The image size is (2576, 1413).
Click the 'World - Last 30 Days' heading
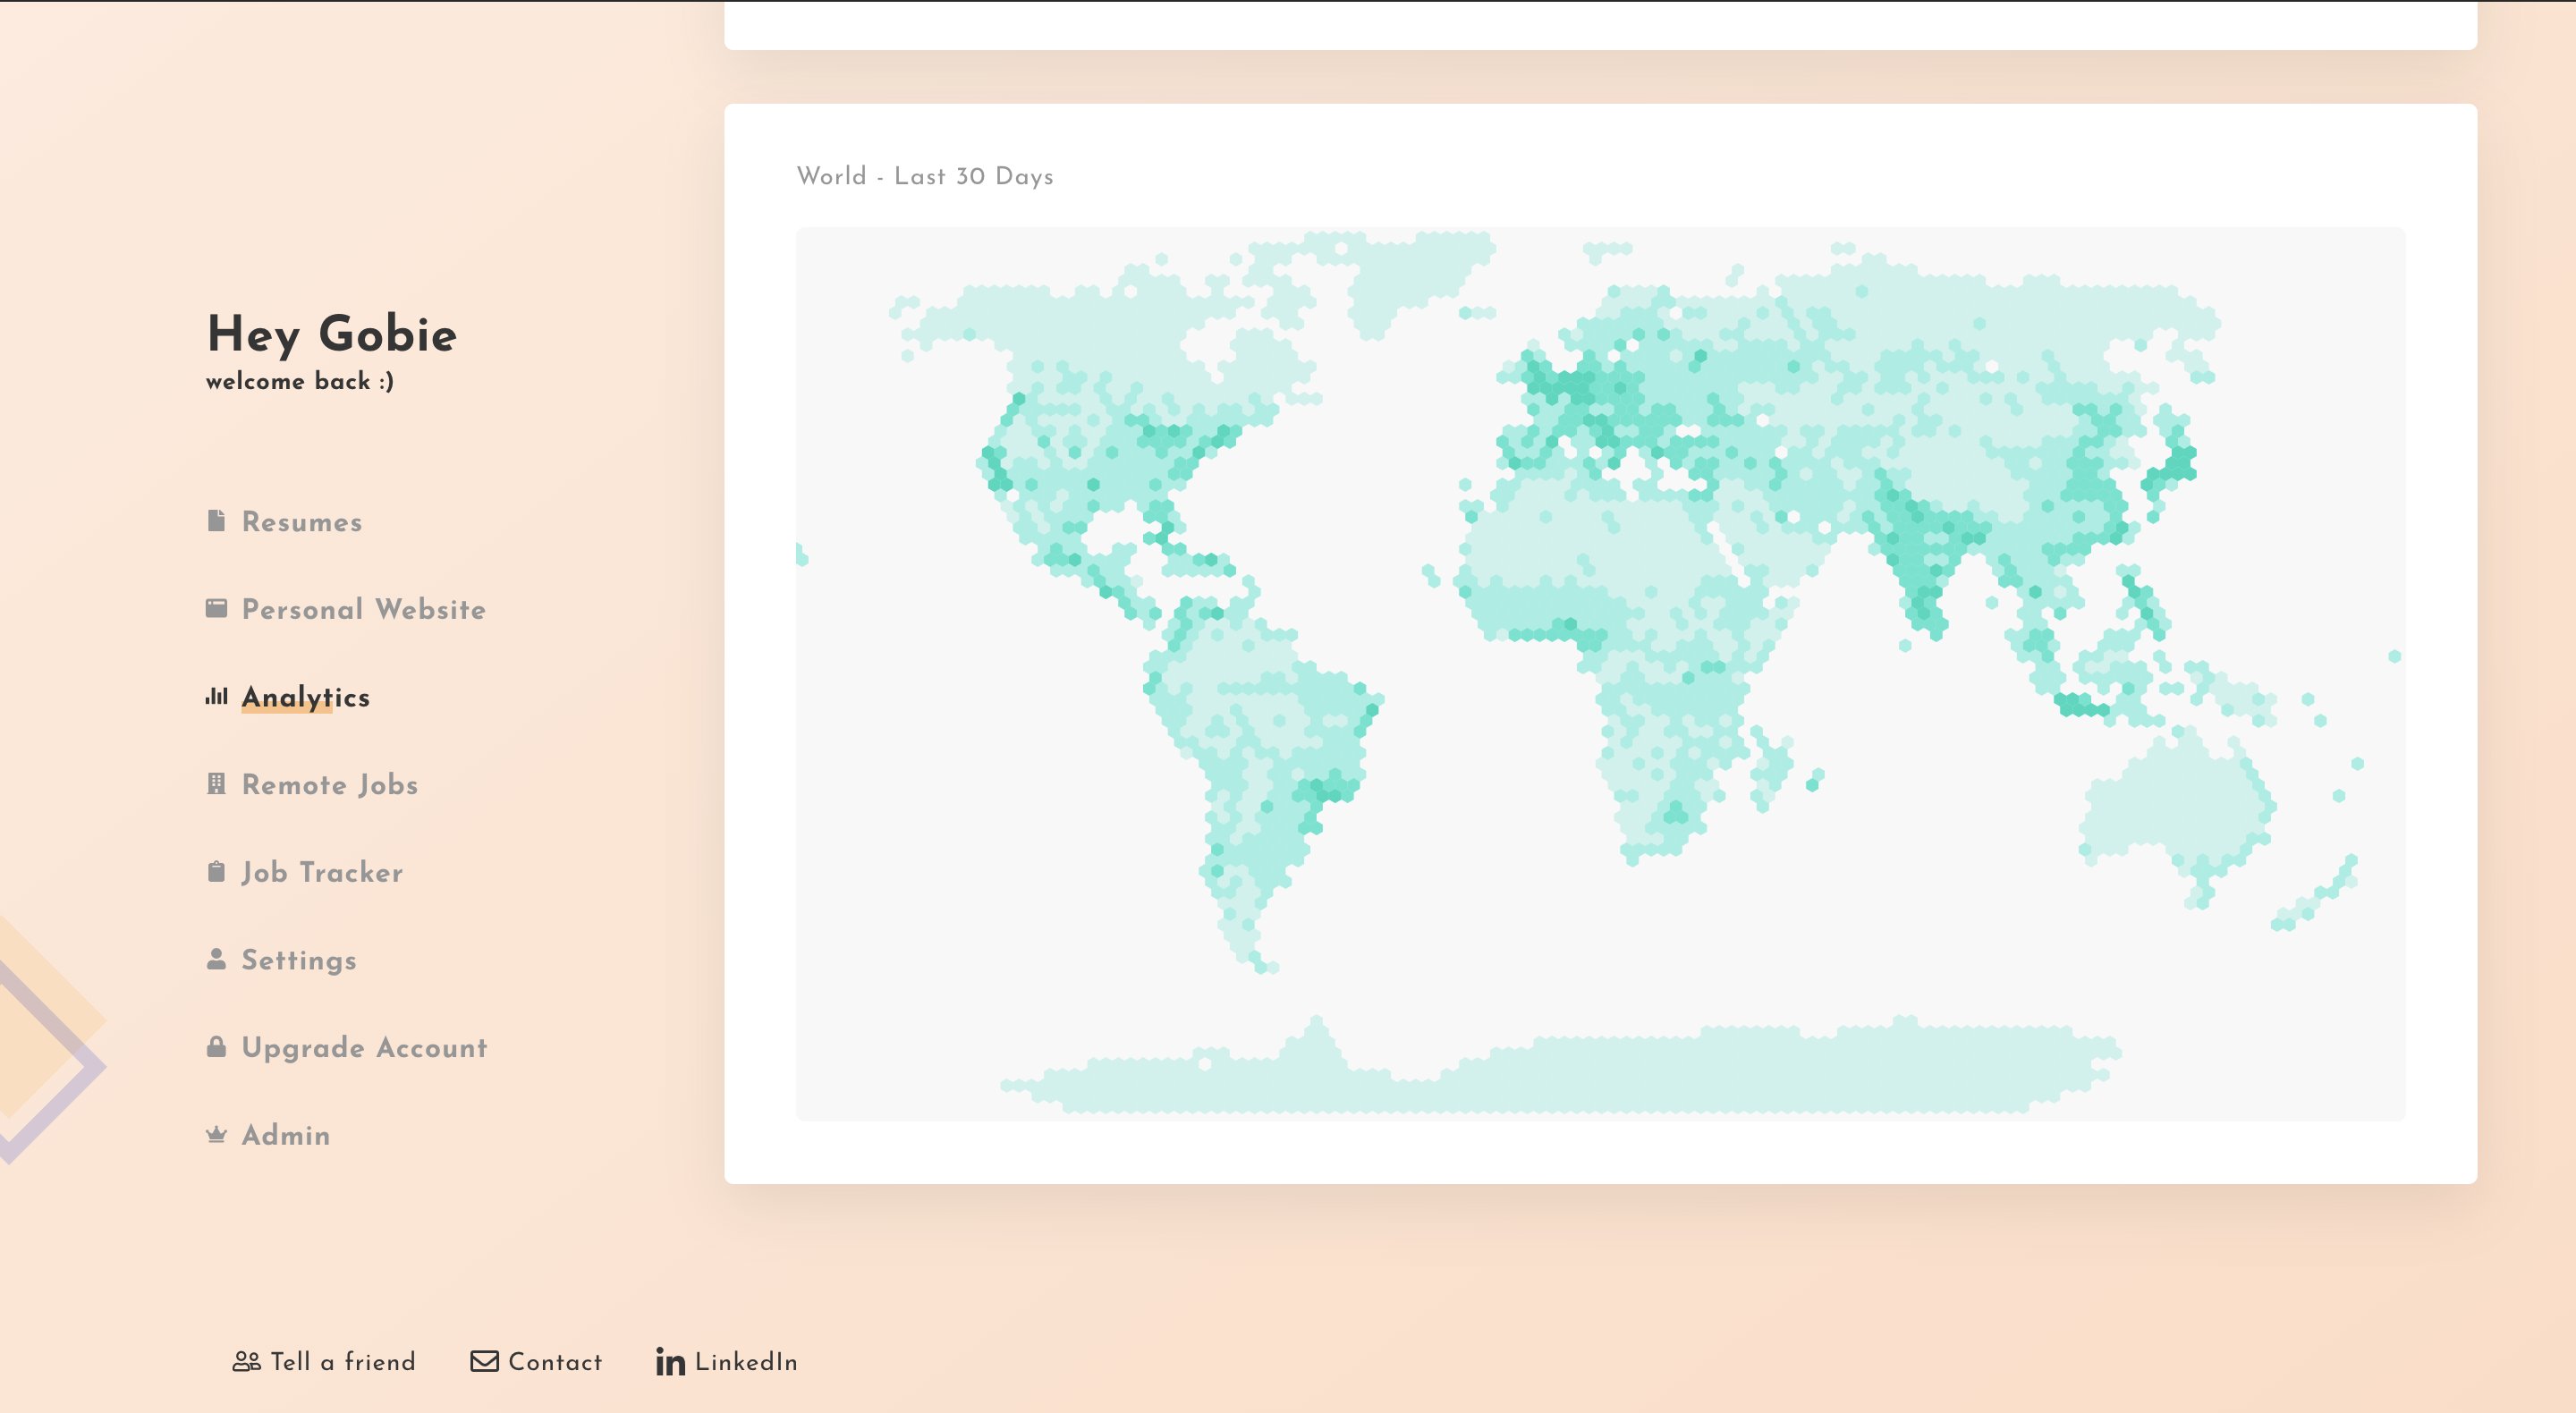925,176
